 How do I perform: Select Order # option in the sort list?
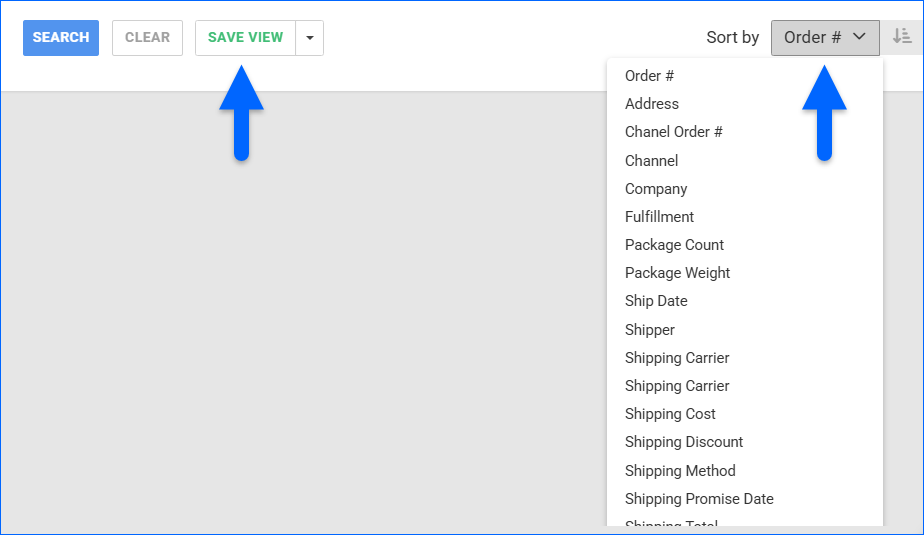tap(649, 76)
